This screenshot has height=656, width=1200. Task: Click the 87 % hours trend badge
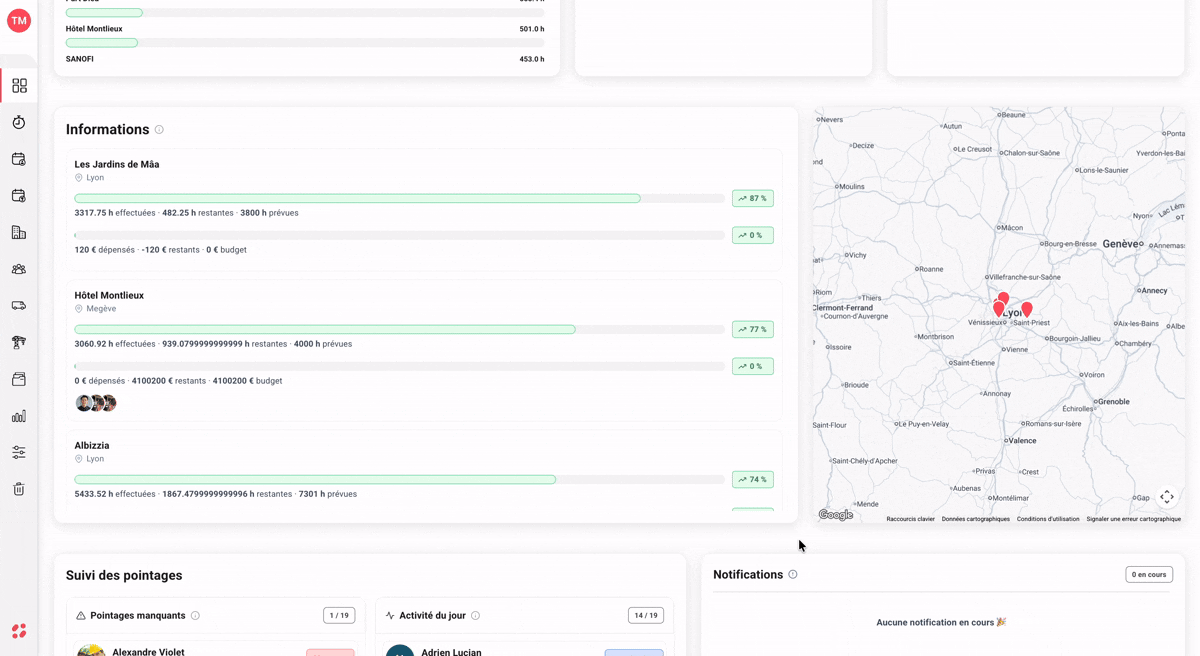tap(753, 199)
